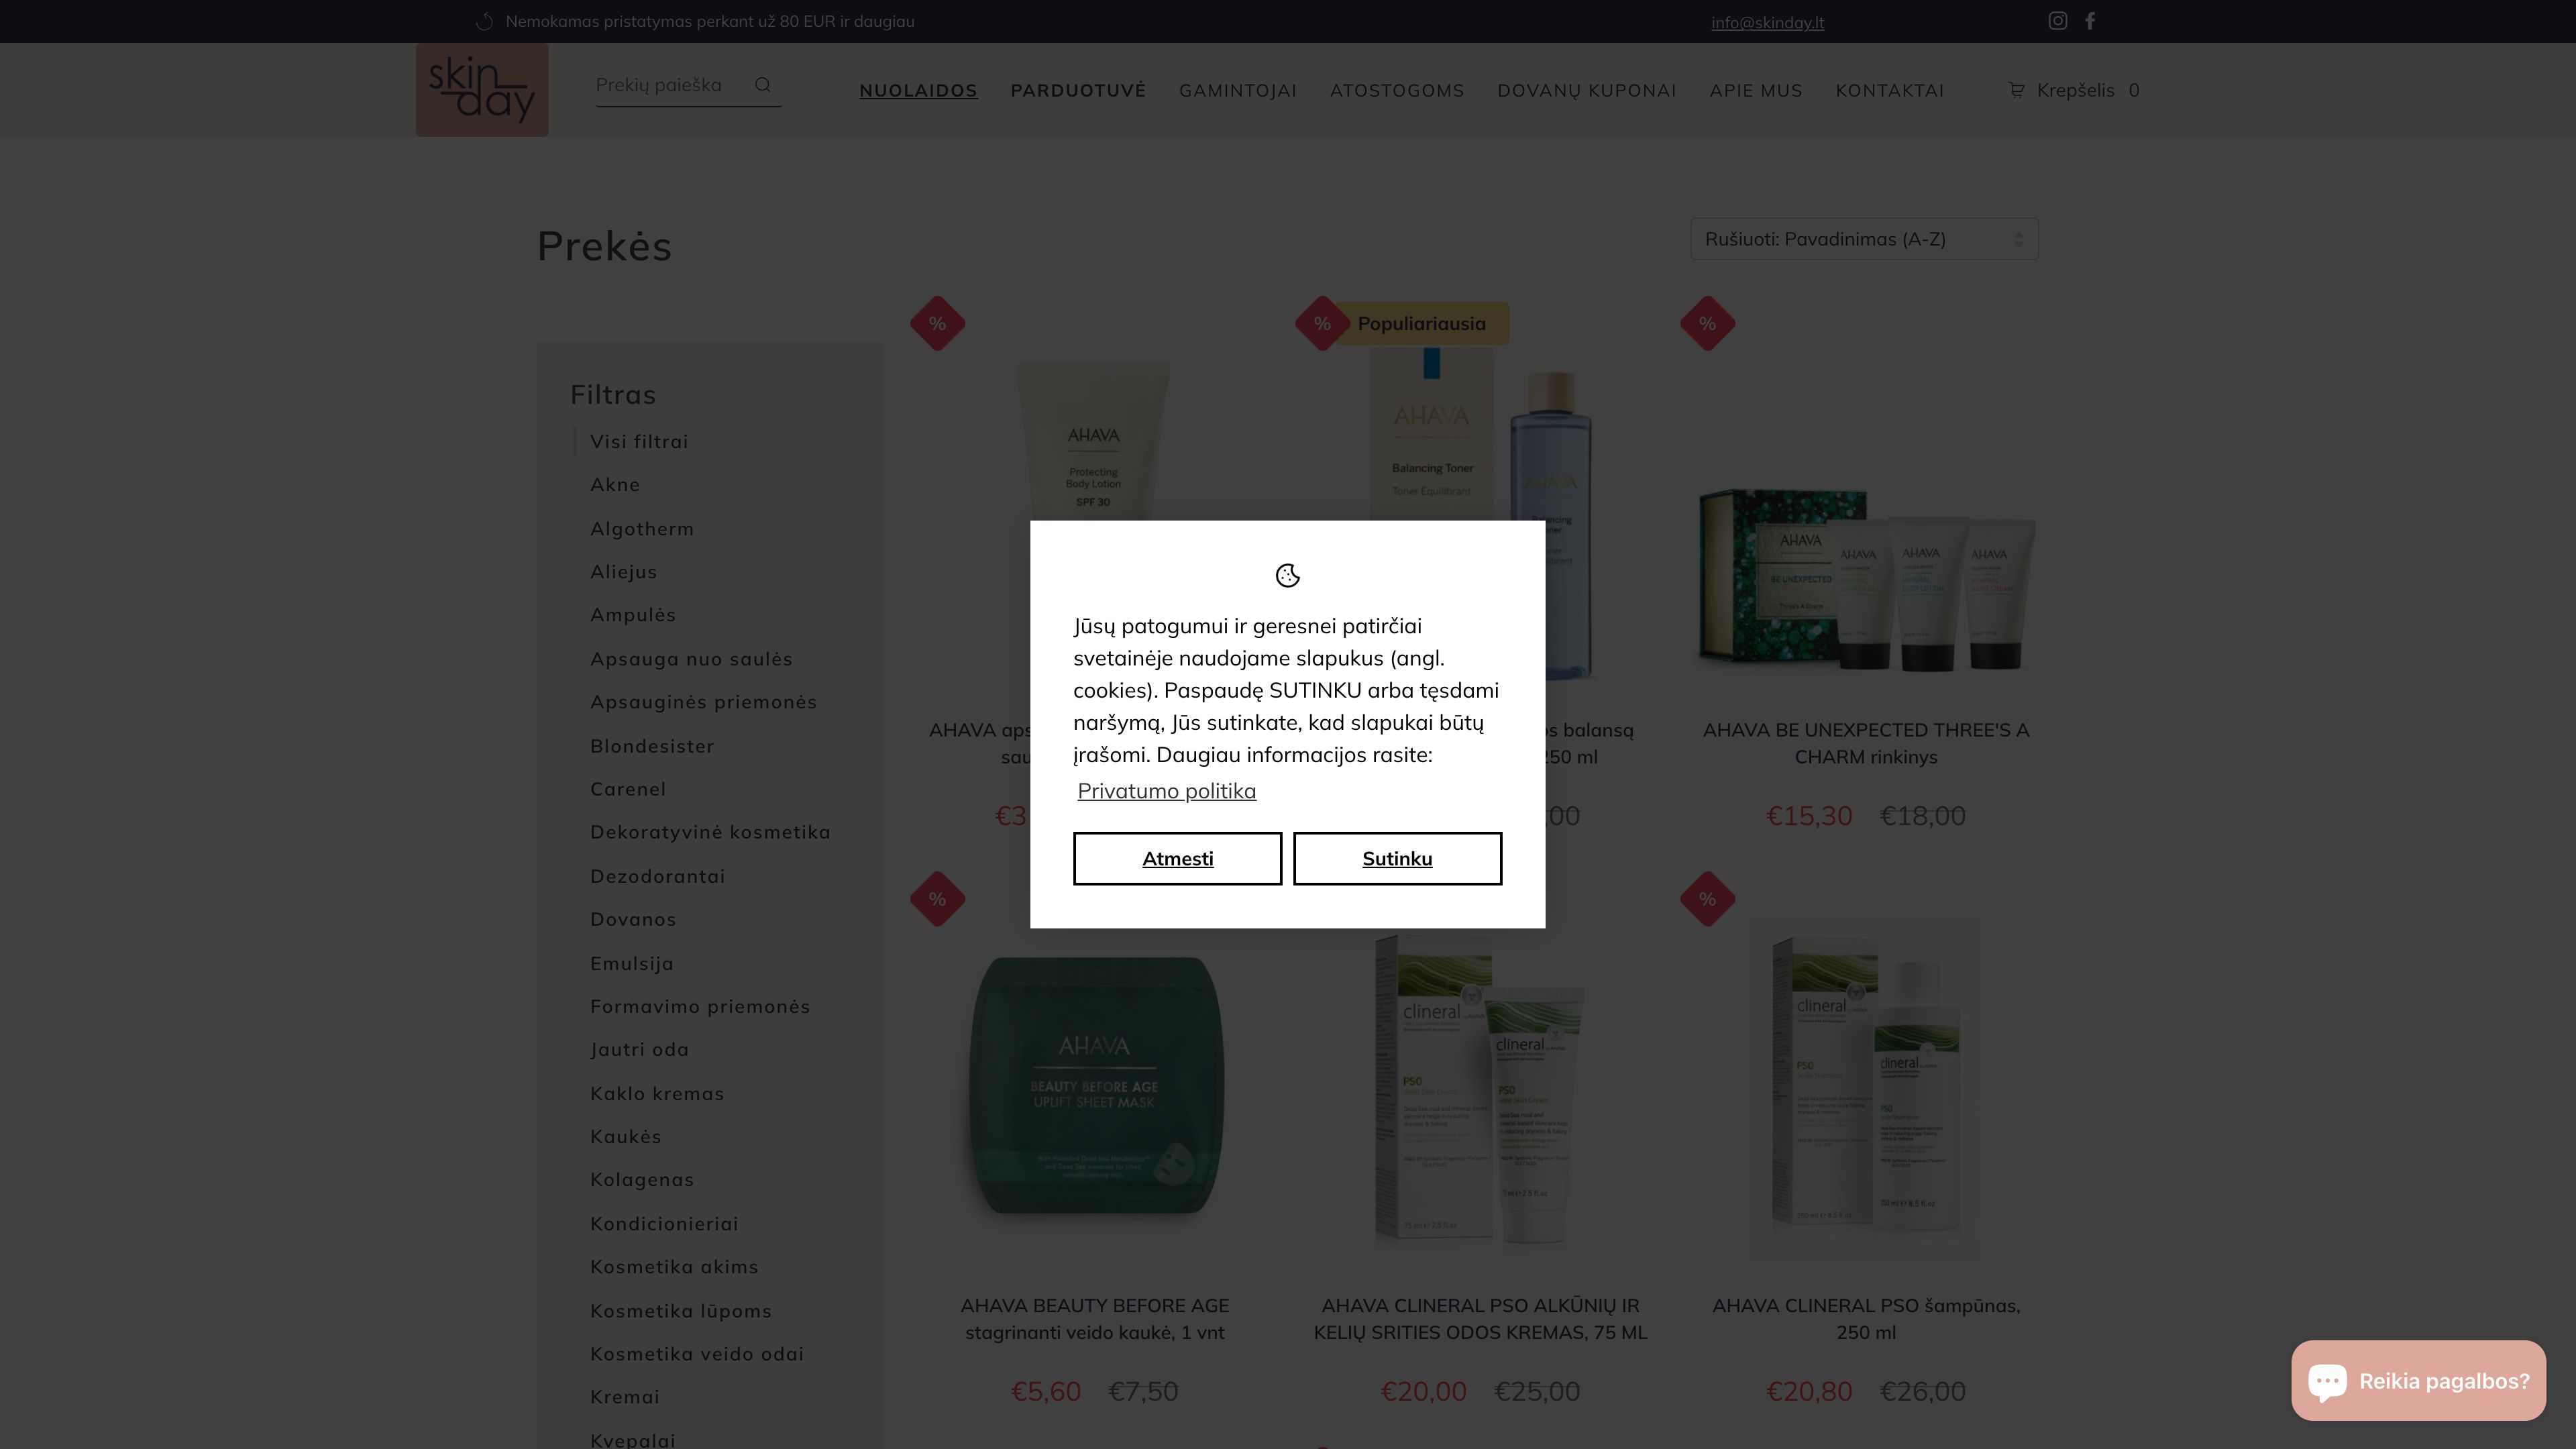Viewport: 2576px width, 1449px height.
Task: Open the GAMINTOJAI menu item
Action: [1238, 91]
